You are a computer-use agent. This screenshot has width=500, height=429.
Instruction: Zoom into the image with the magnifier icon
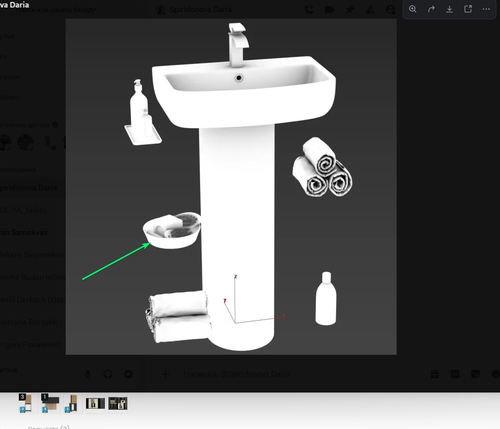pos(413,9)
